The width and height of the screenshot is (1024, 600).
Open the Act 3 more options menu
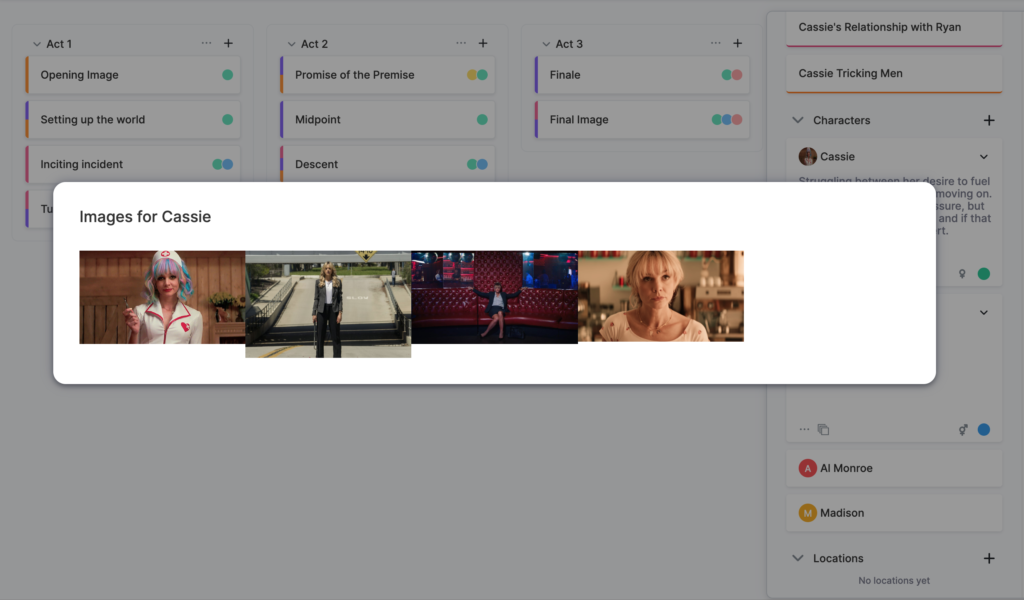tap(716, 43)
